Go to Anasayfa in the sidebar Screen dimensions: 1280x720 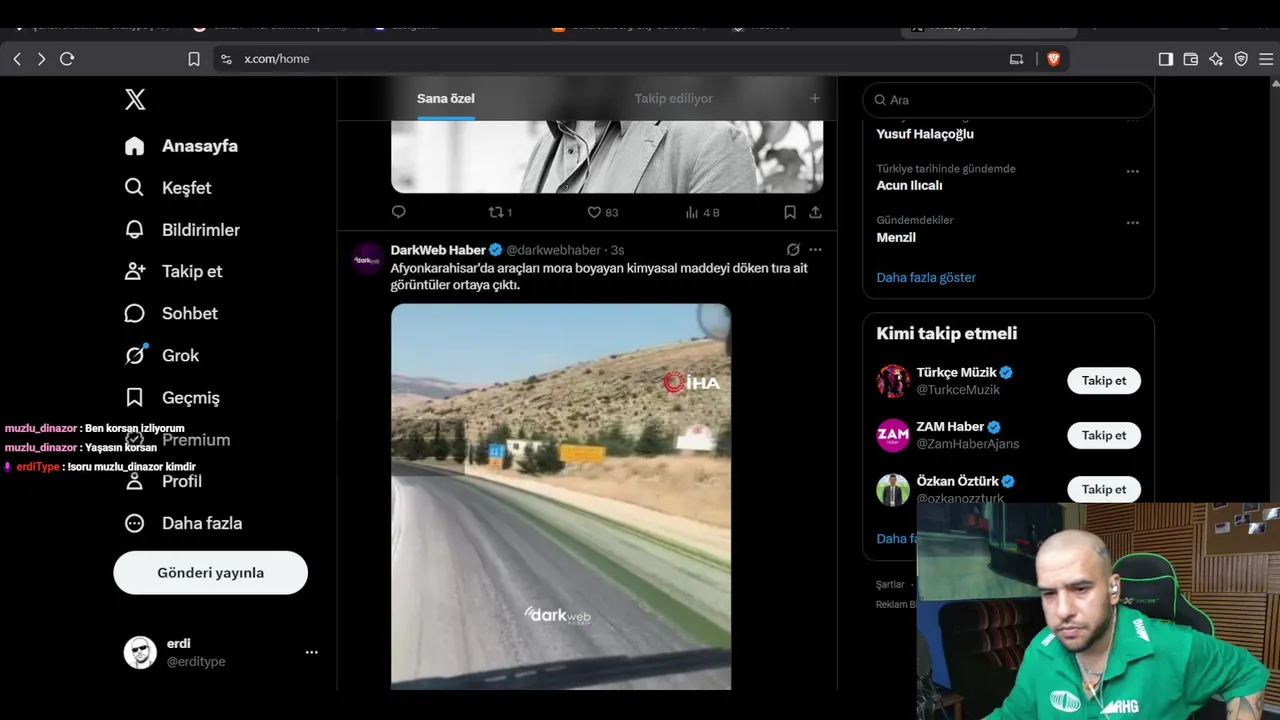tap(181, 146)
